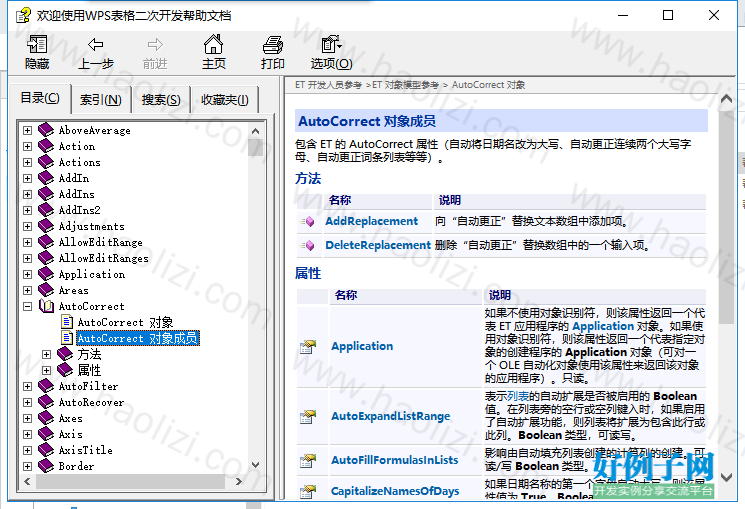Click the content pane vertical scrollbar thumb
Image resolution: width=745 pixels, height=509 pixels.
pyautogui.click(x=726, y=216)
